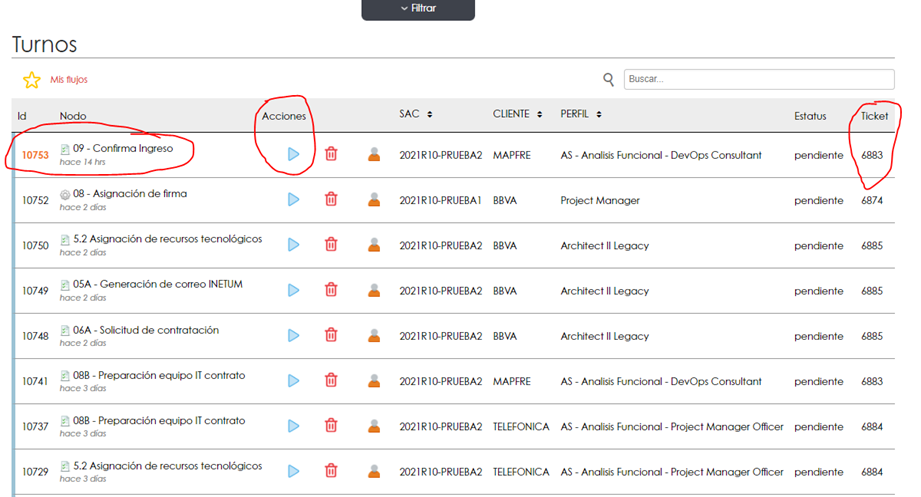Delete turno 10750 with the trash icon
The height and width of the screenshot is (497, 921).
point(331,244)
